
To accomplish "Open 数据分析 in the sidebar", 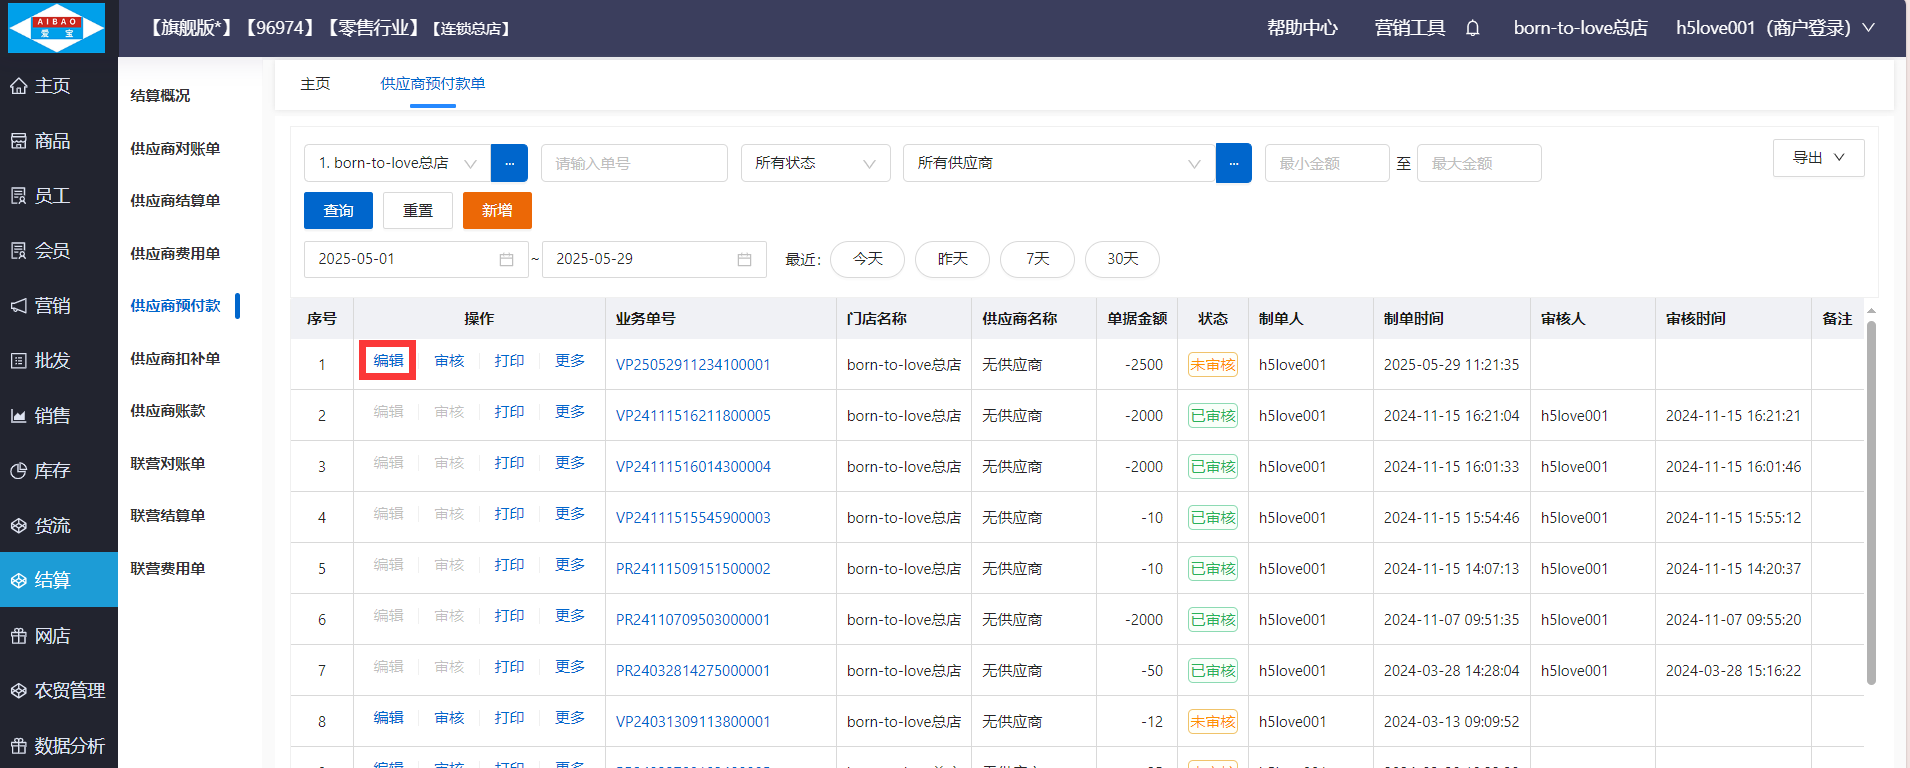I will 68,745.
